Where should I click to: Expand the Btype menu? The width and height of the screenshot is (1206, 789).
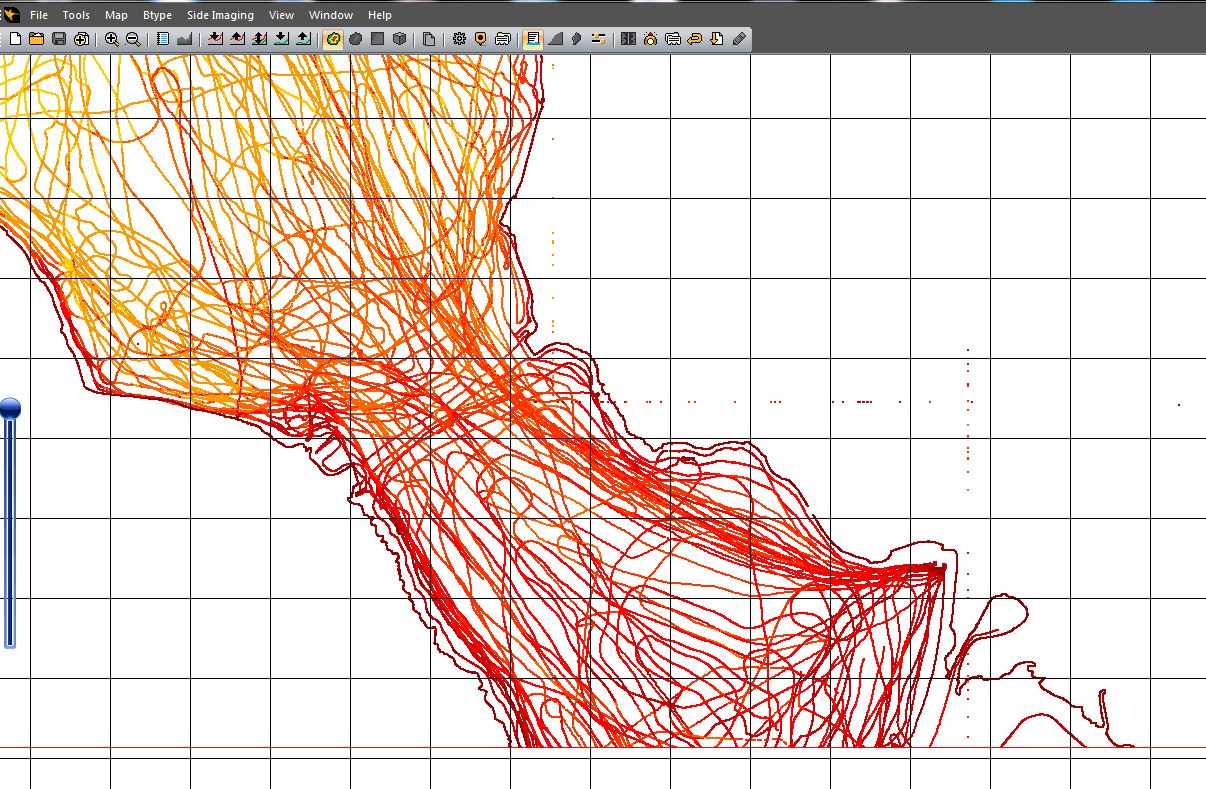click(x=157, y=15)
